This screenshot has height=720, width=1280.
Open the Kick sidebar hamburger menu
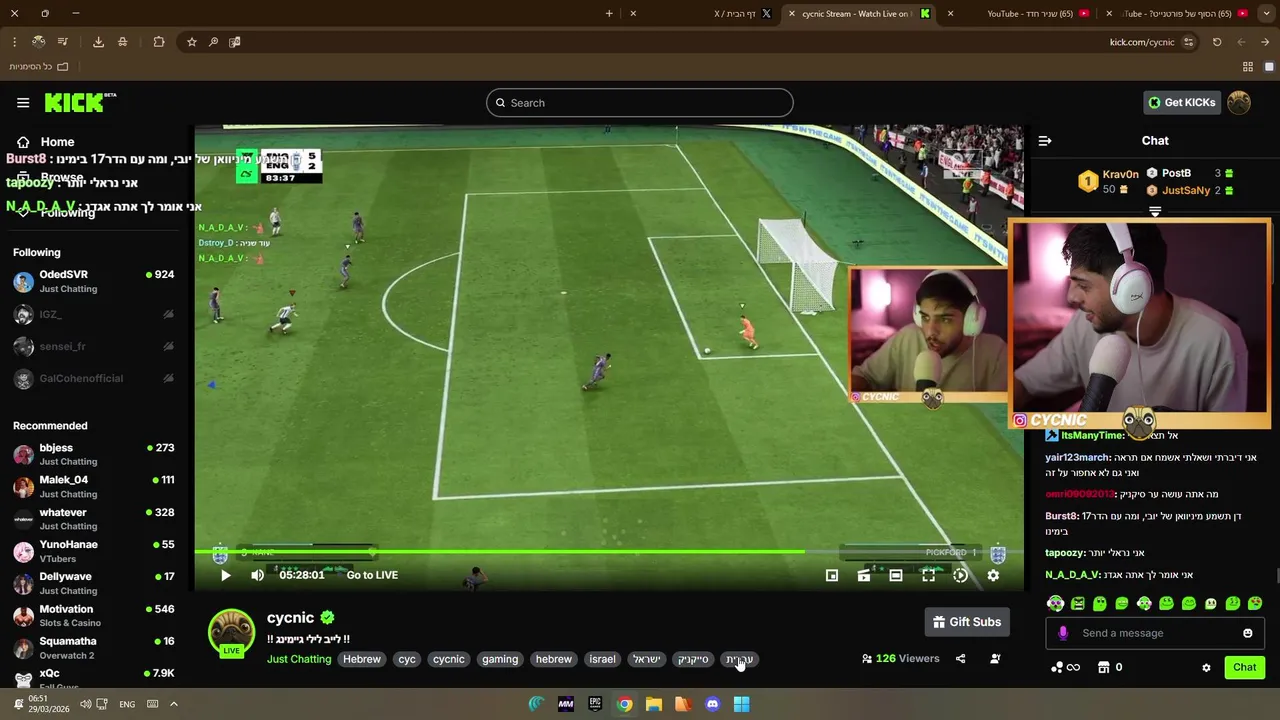tap(23, 102)
